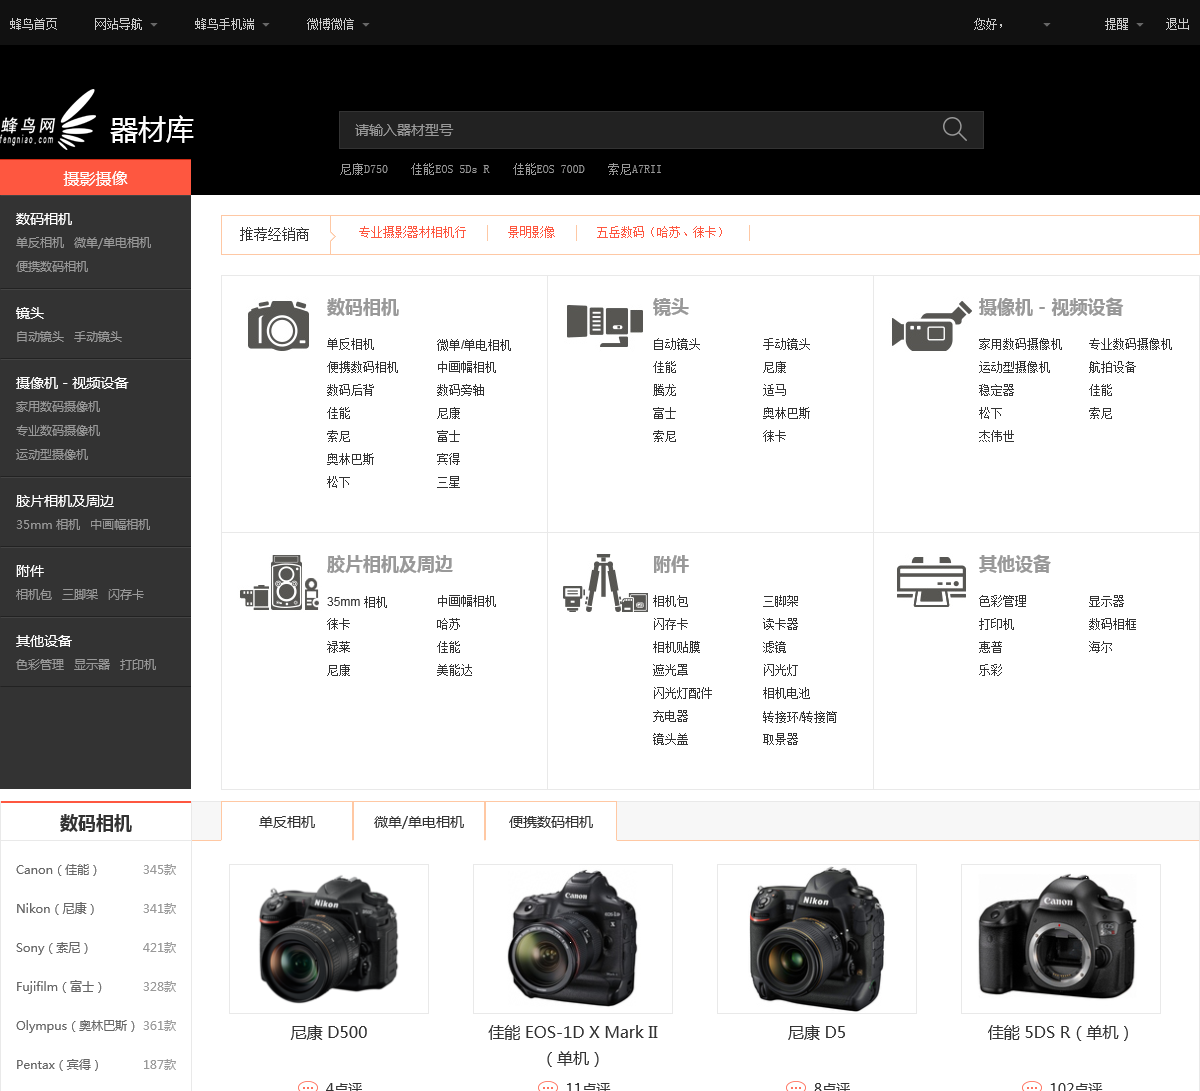
Task: Open the 尼康 D500 product thumbnail
Action: pos(329,939)
